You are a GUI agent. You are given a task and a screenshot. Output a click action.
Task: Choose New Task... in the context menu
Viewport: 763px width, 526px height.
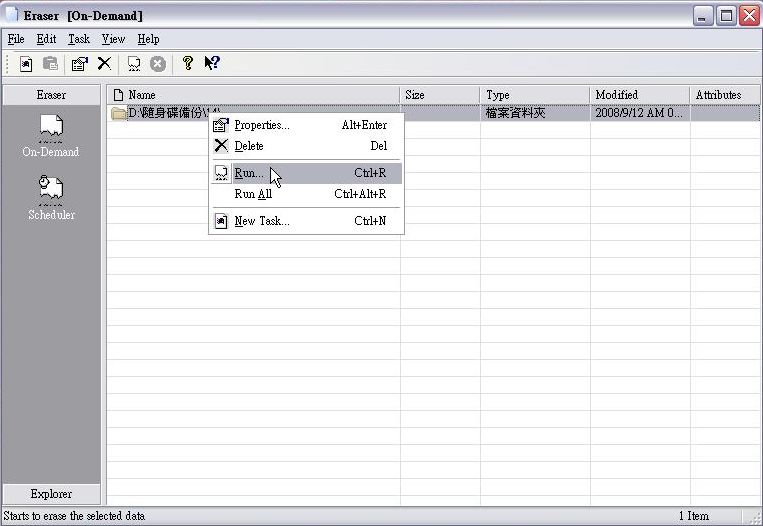pos(307,221)
